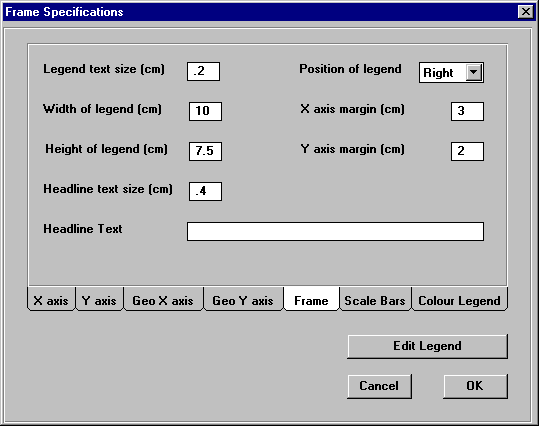Click the Y axis margin input

468,151
